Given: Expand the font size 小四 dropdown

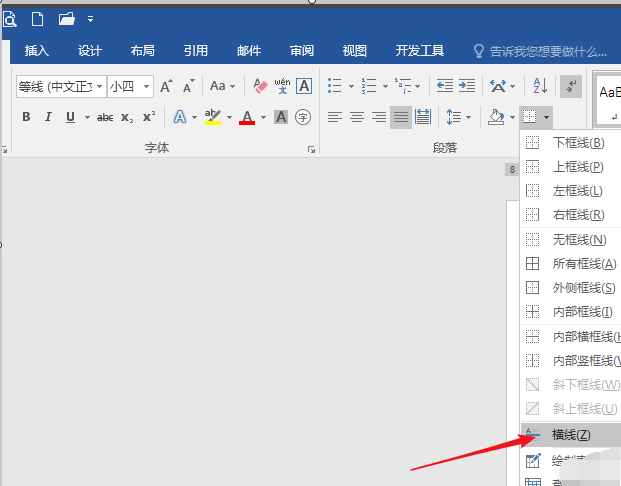Looking at the screenshot, I should point(146,86).
